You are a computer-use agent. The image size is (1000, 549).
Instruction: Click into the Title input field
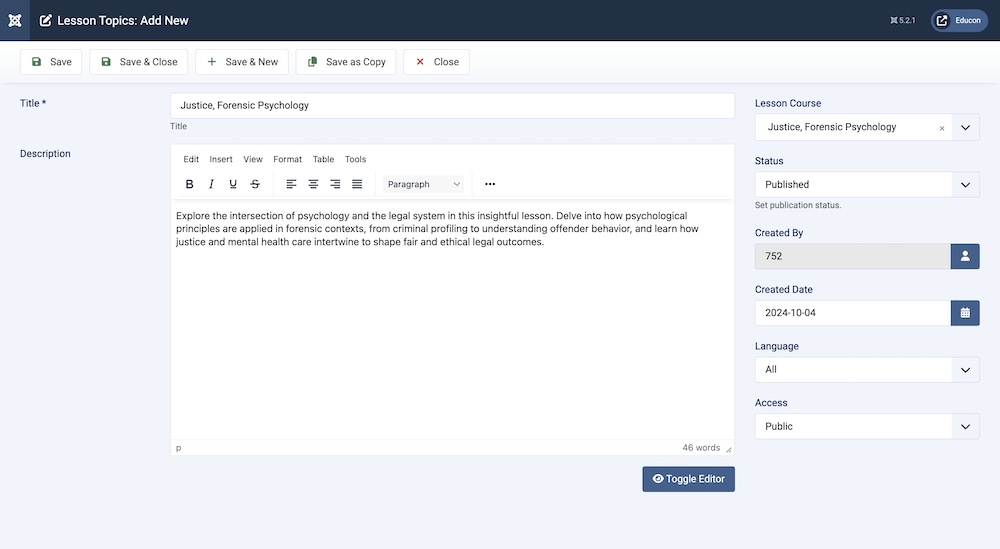pyautogui.click(x=452, y=106)
